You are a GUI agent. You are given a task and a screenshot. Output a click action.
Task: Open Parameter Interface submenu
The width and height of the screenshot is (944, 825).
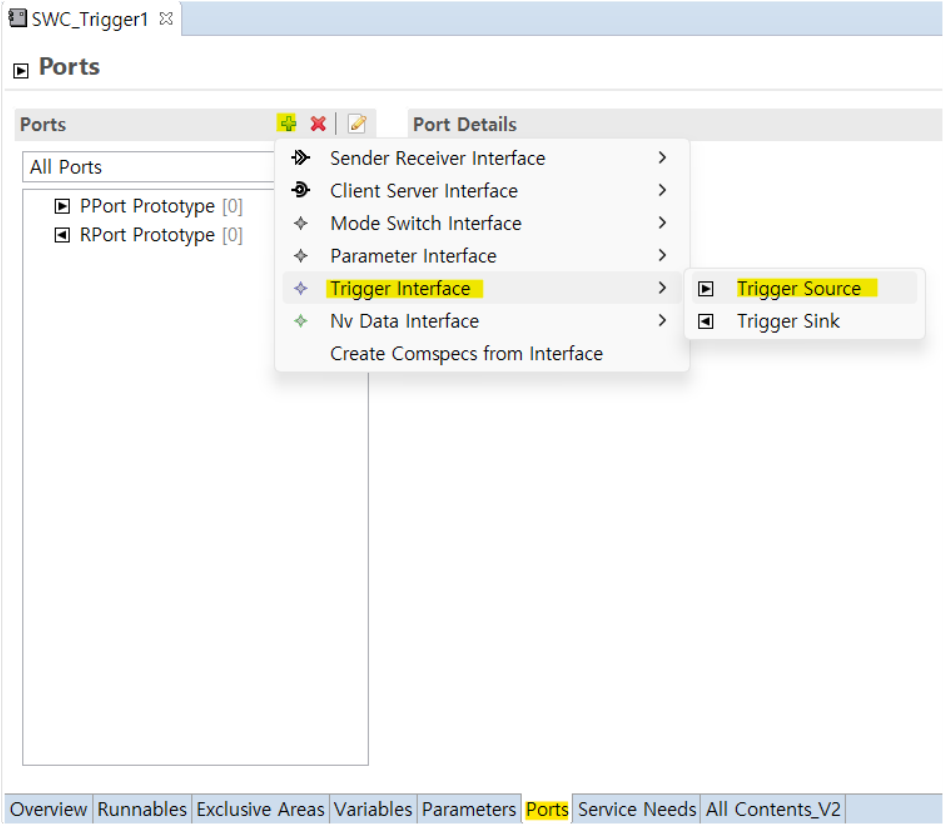tap(482, 255)
